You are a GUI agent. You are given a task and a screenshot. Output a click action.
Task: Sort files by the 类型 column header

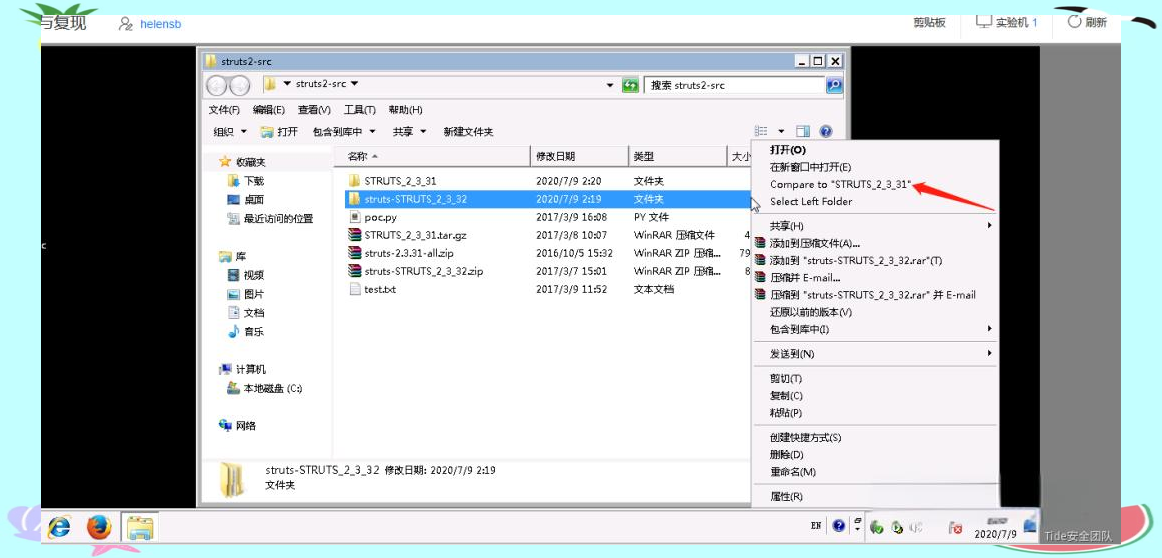coord(678,156)
